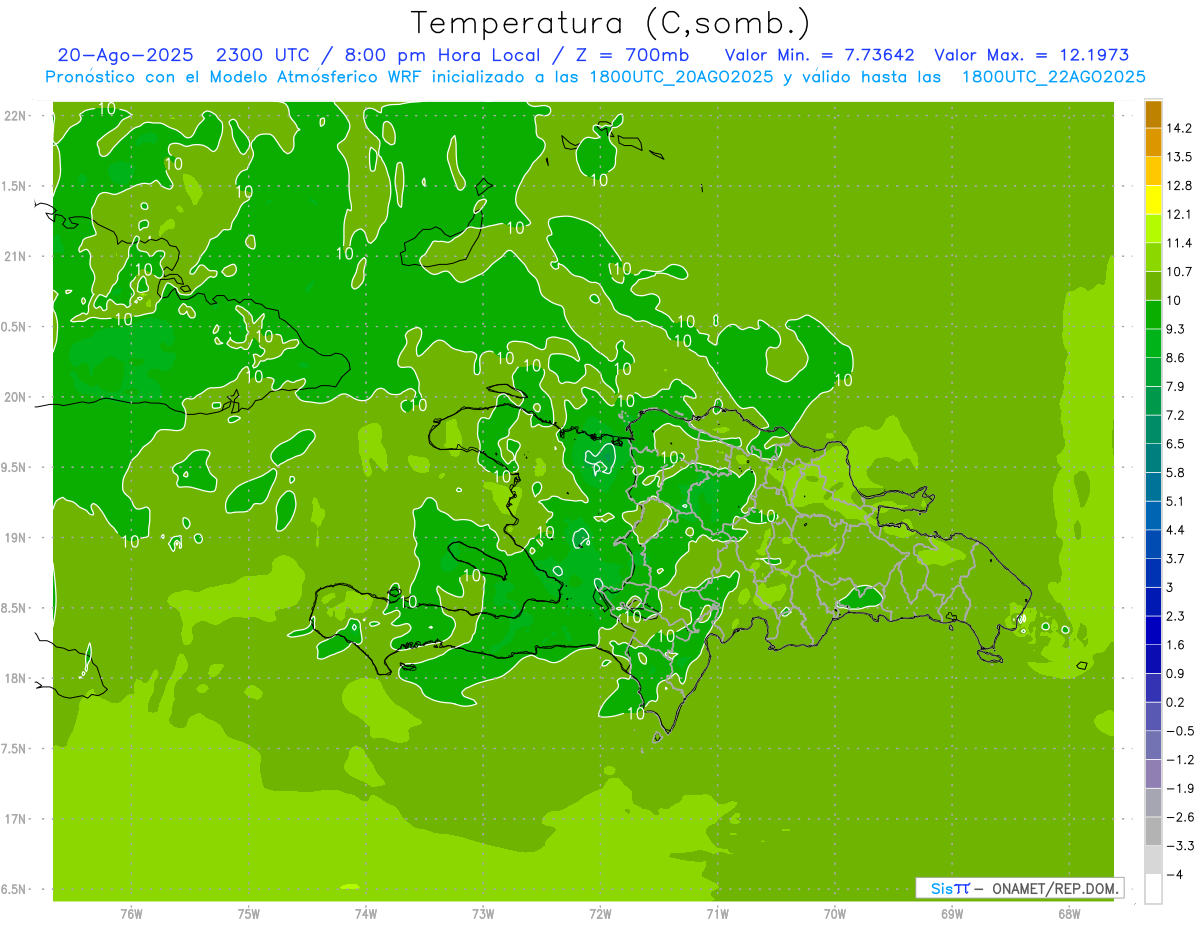Select the '75W' longitude label
The image size is (1200, 927).
(x=249, y=914)
